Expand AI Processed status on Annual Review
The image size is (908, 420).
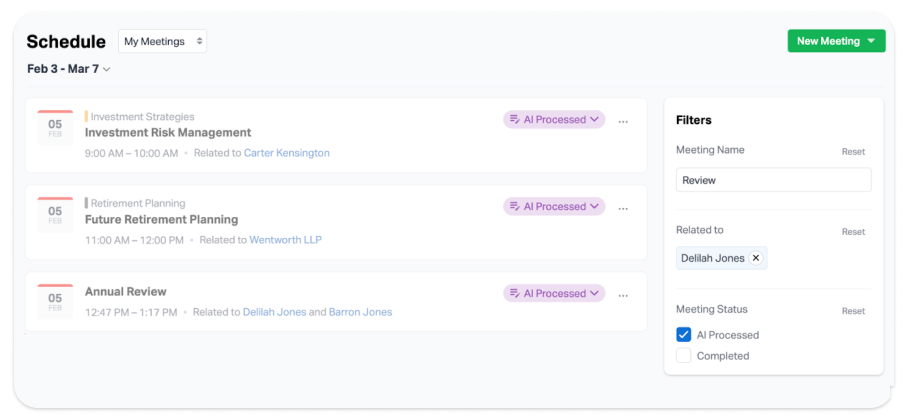tap(554, 293)
